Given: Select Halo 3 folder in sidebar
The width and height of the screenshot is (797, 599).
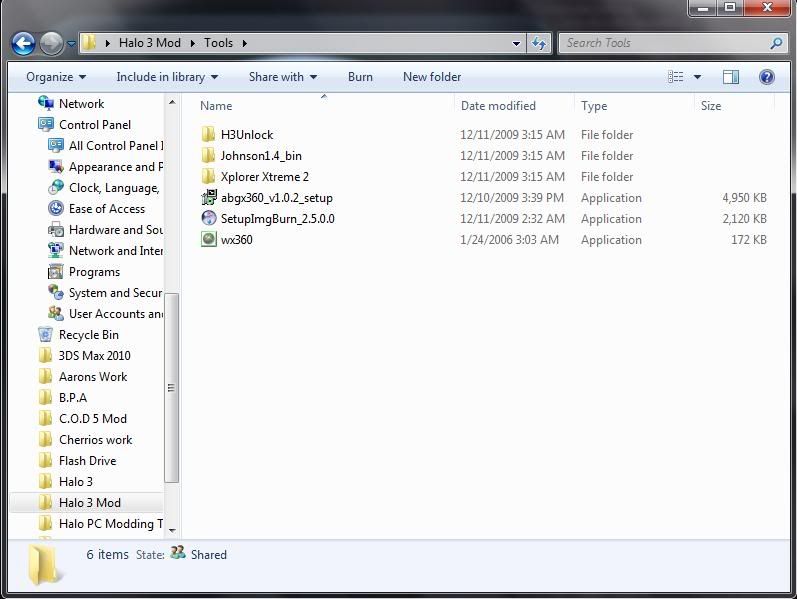Looking at the screenshot, I should (76, 482).
